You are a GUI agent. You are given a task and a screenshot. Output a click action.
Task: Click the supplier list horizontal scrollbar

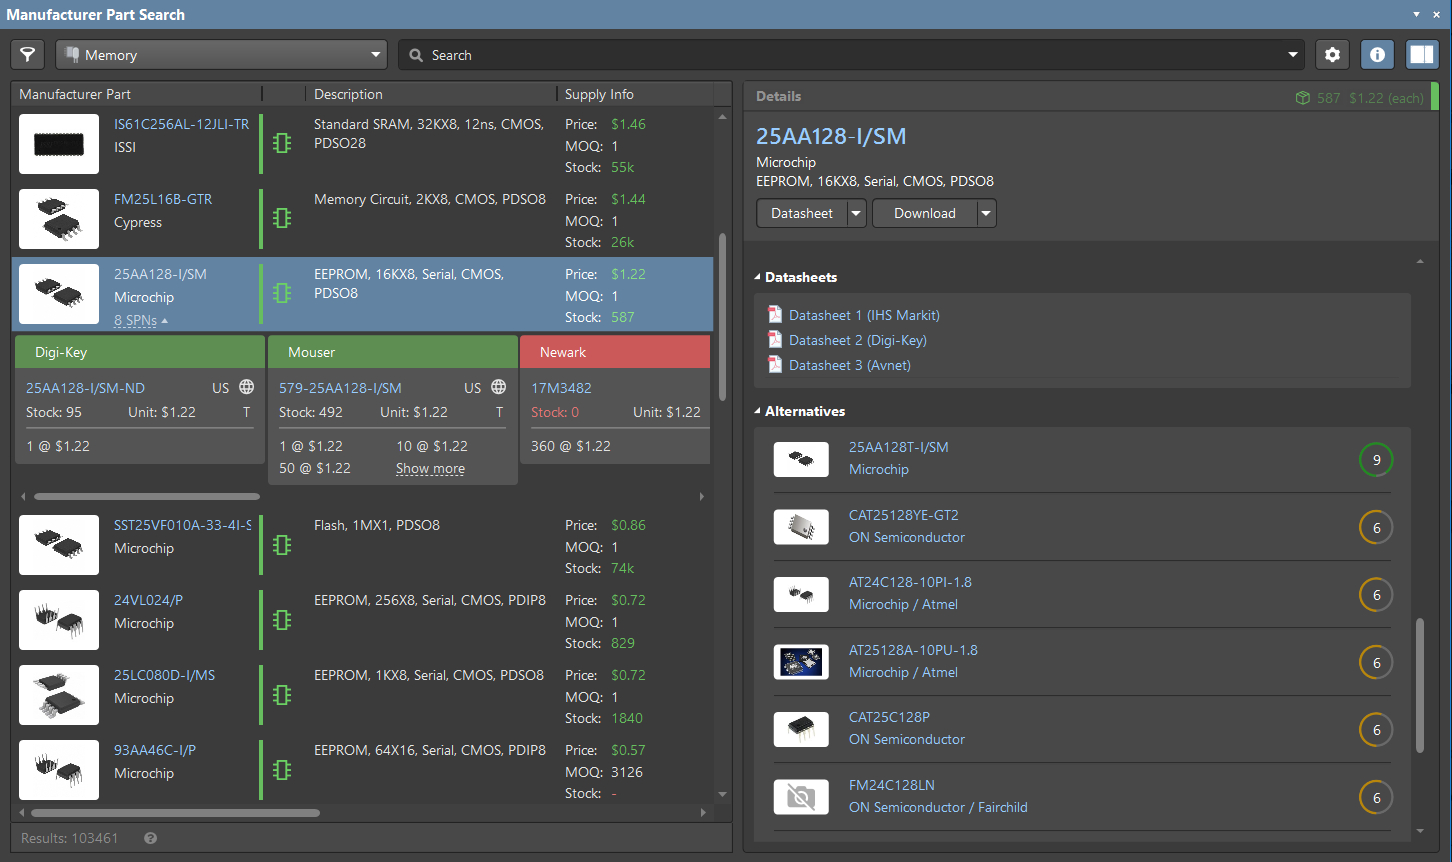point(146,496)
